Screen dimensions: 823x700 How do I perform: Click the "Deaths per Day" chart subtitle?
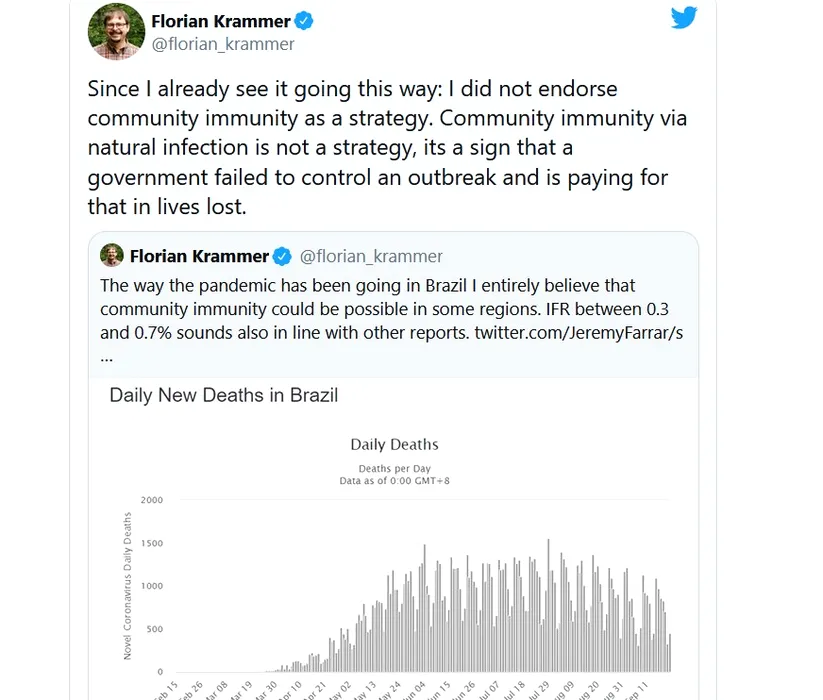(394, 468)
